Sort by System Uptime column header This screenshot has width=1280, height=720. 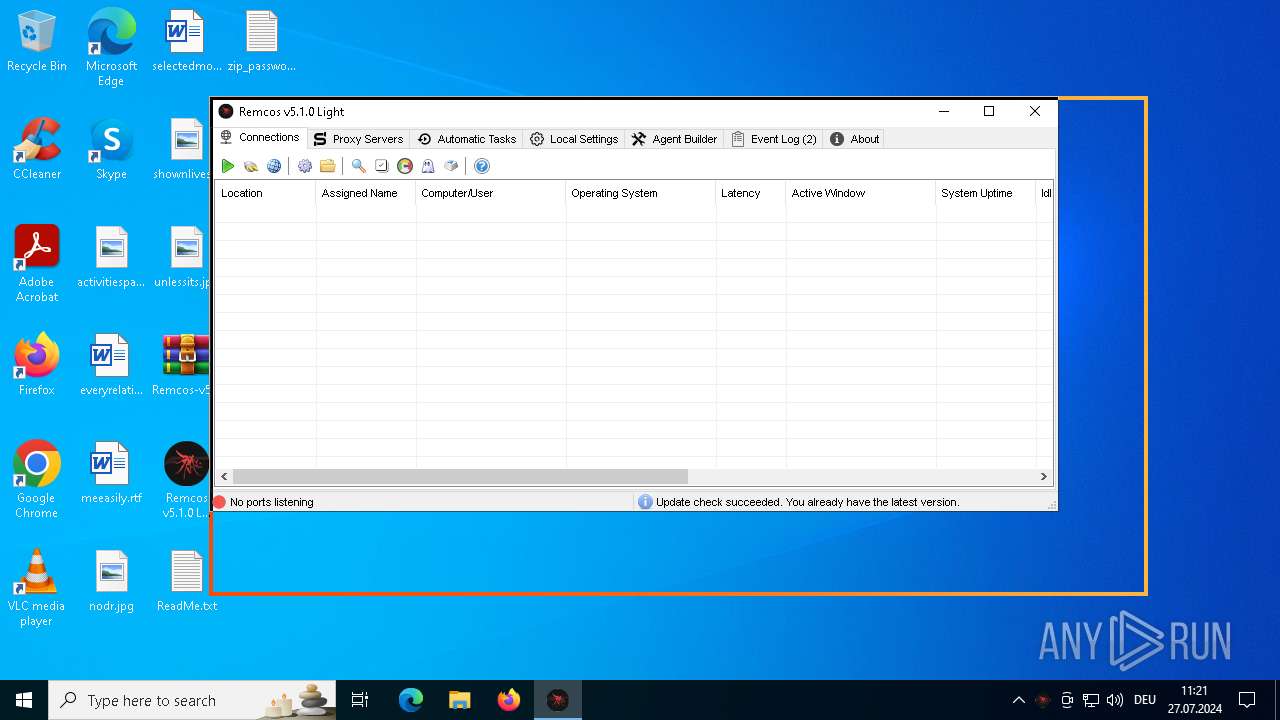(986, 193)
